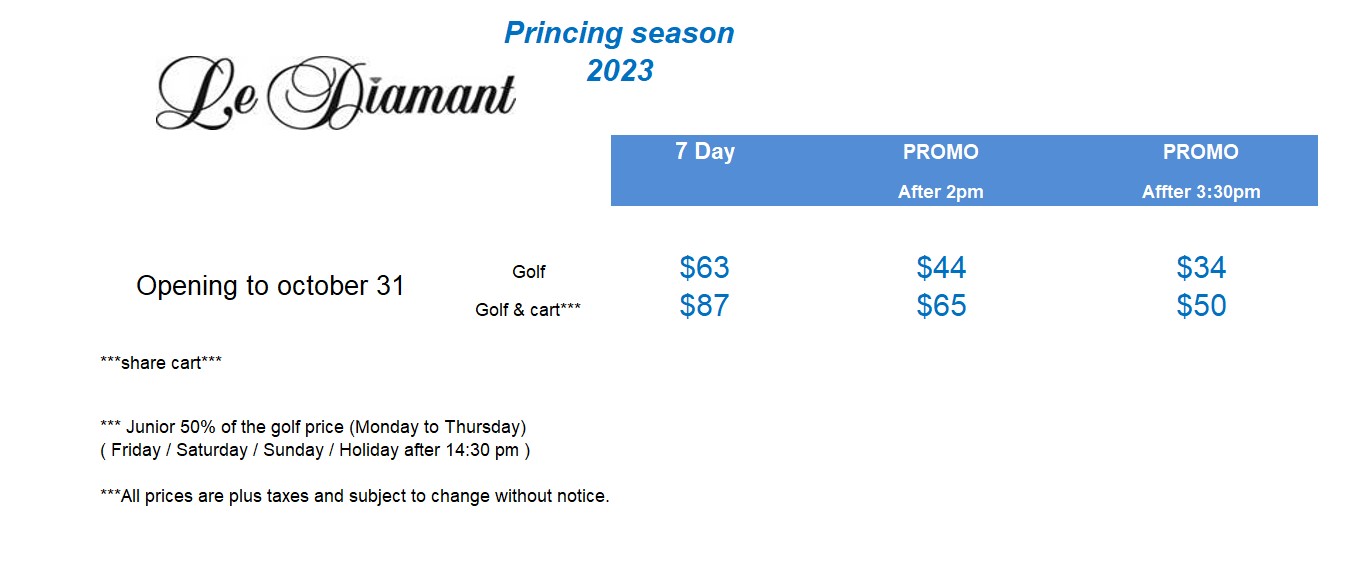Click the Junior 50% golf price note
Image resolution: width=1347 pixels, height=567 pixels.
(x=313, y=427)
